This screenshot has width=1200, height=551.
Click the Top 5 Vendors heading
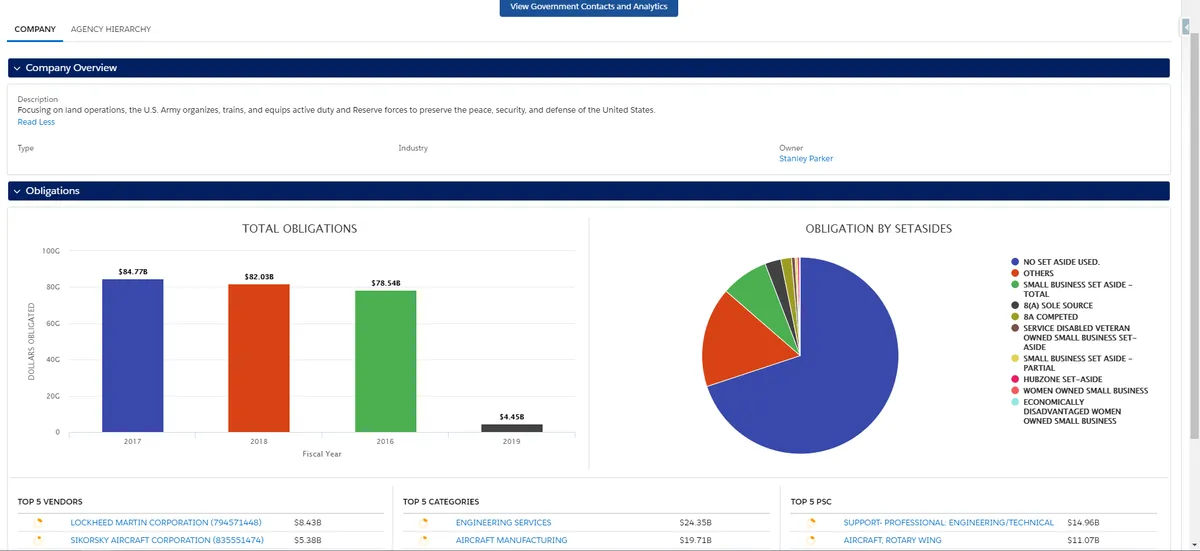coord(50,501)
